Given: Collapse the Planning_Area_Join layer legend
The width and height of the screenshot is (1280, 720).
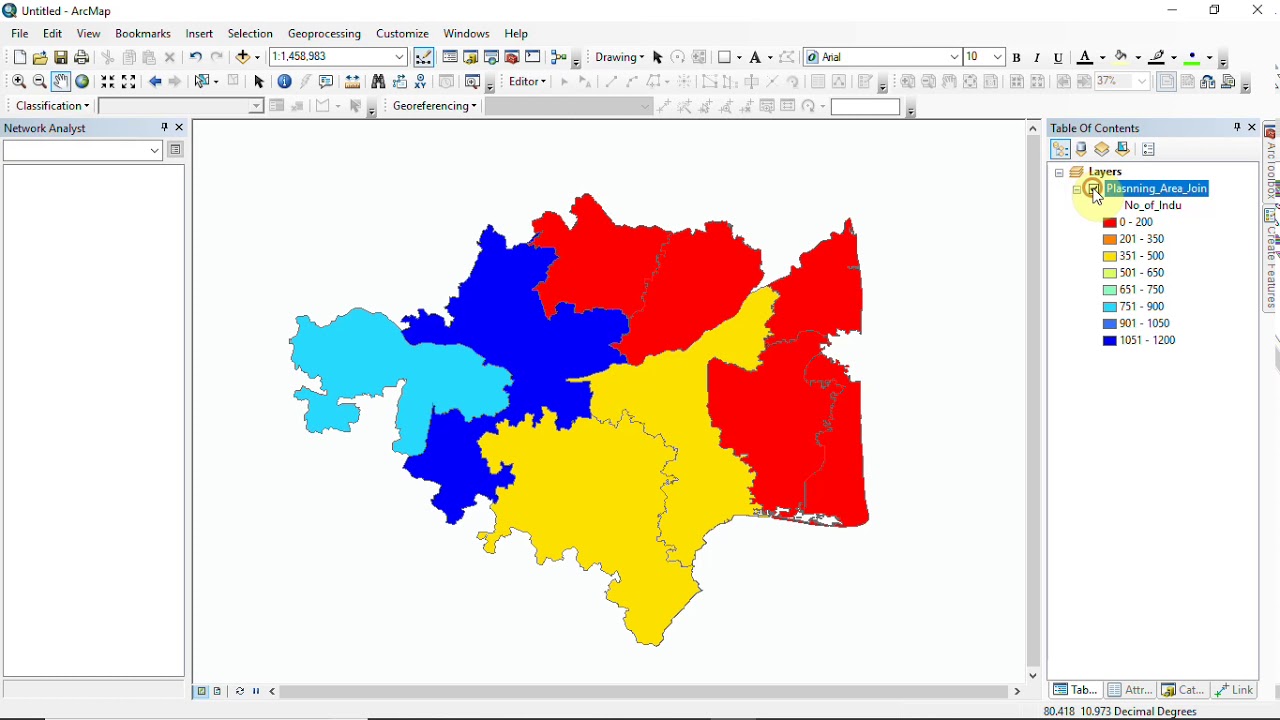Looking at the screenshot, I should point(1077,189).
